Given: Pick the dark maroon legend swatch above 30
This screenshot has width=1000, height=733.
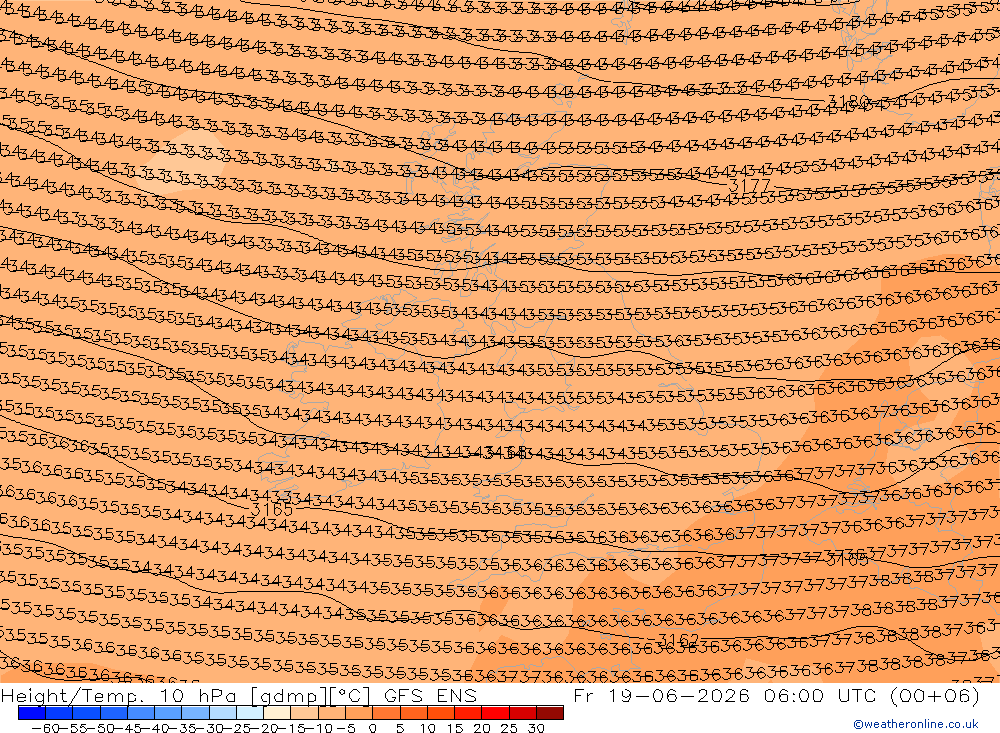Looking at the screenshot, I should (550, 713).
